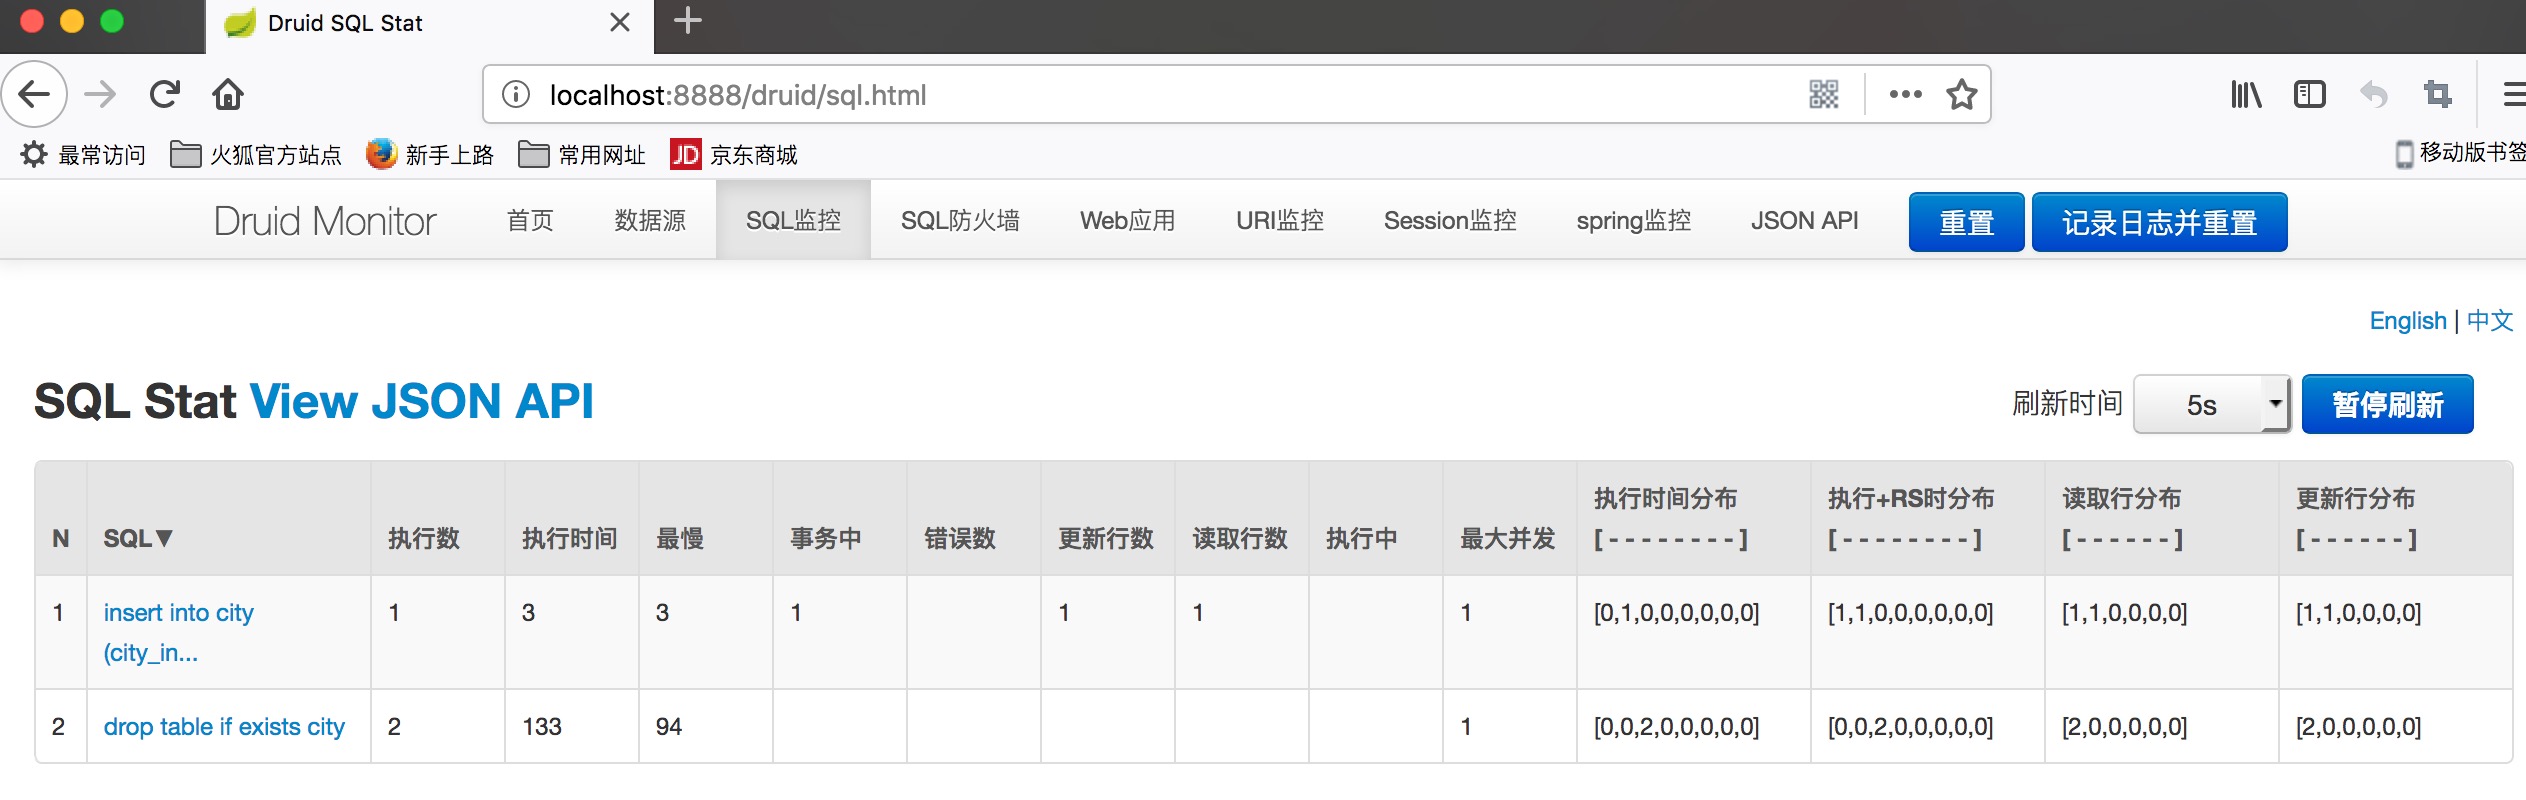Open the View JSON API link

[421, 402]
